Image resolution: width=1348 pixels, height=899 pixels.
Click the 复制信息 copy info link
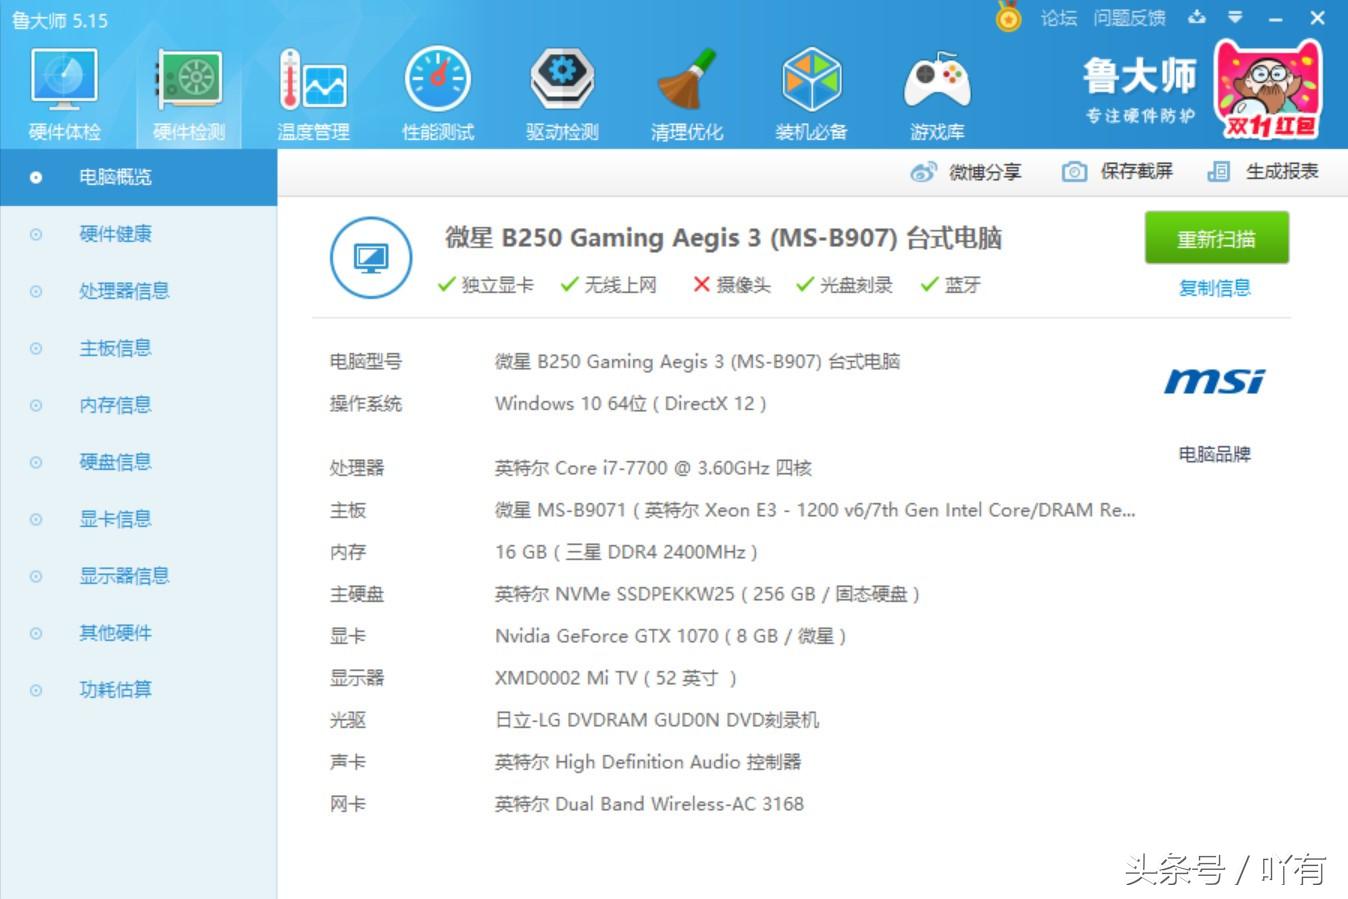[x=1214, y=288]
